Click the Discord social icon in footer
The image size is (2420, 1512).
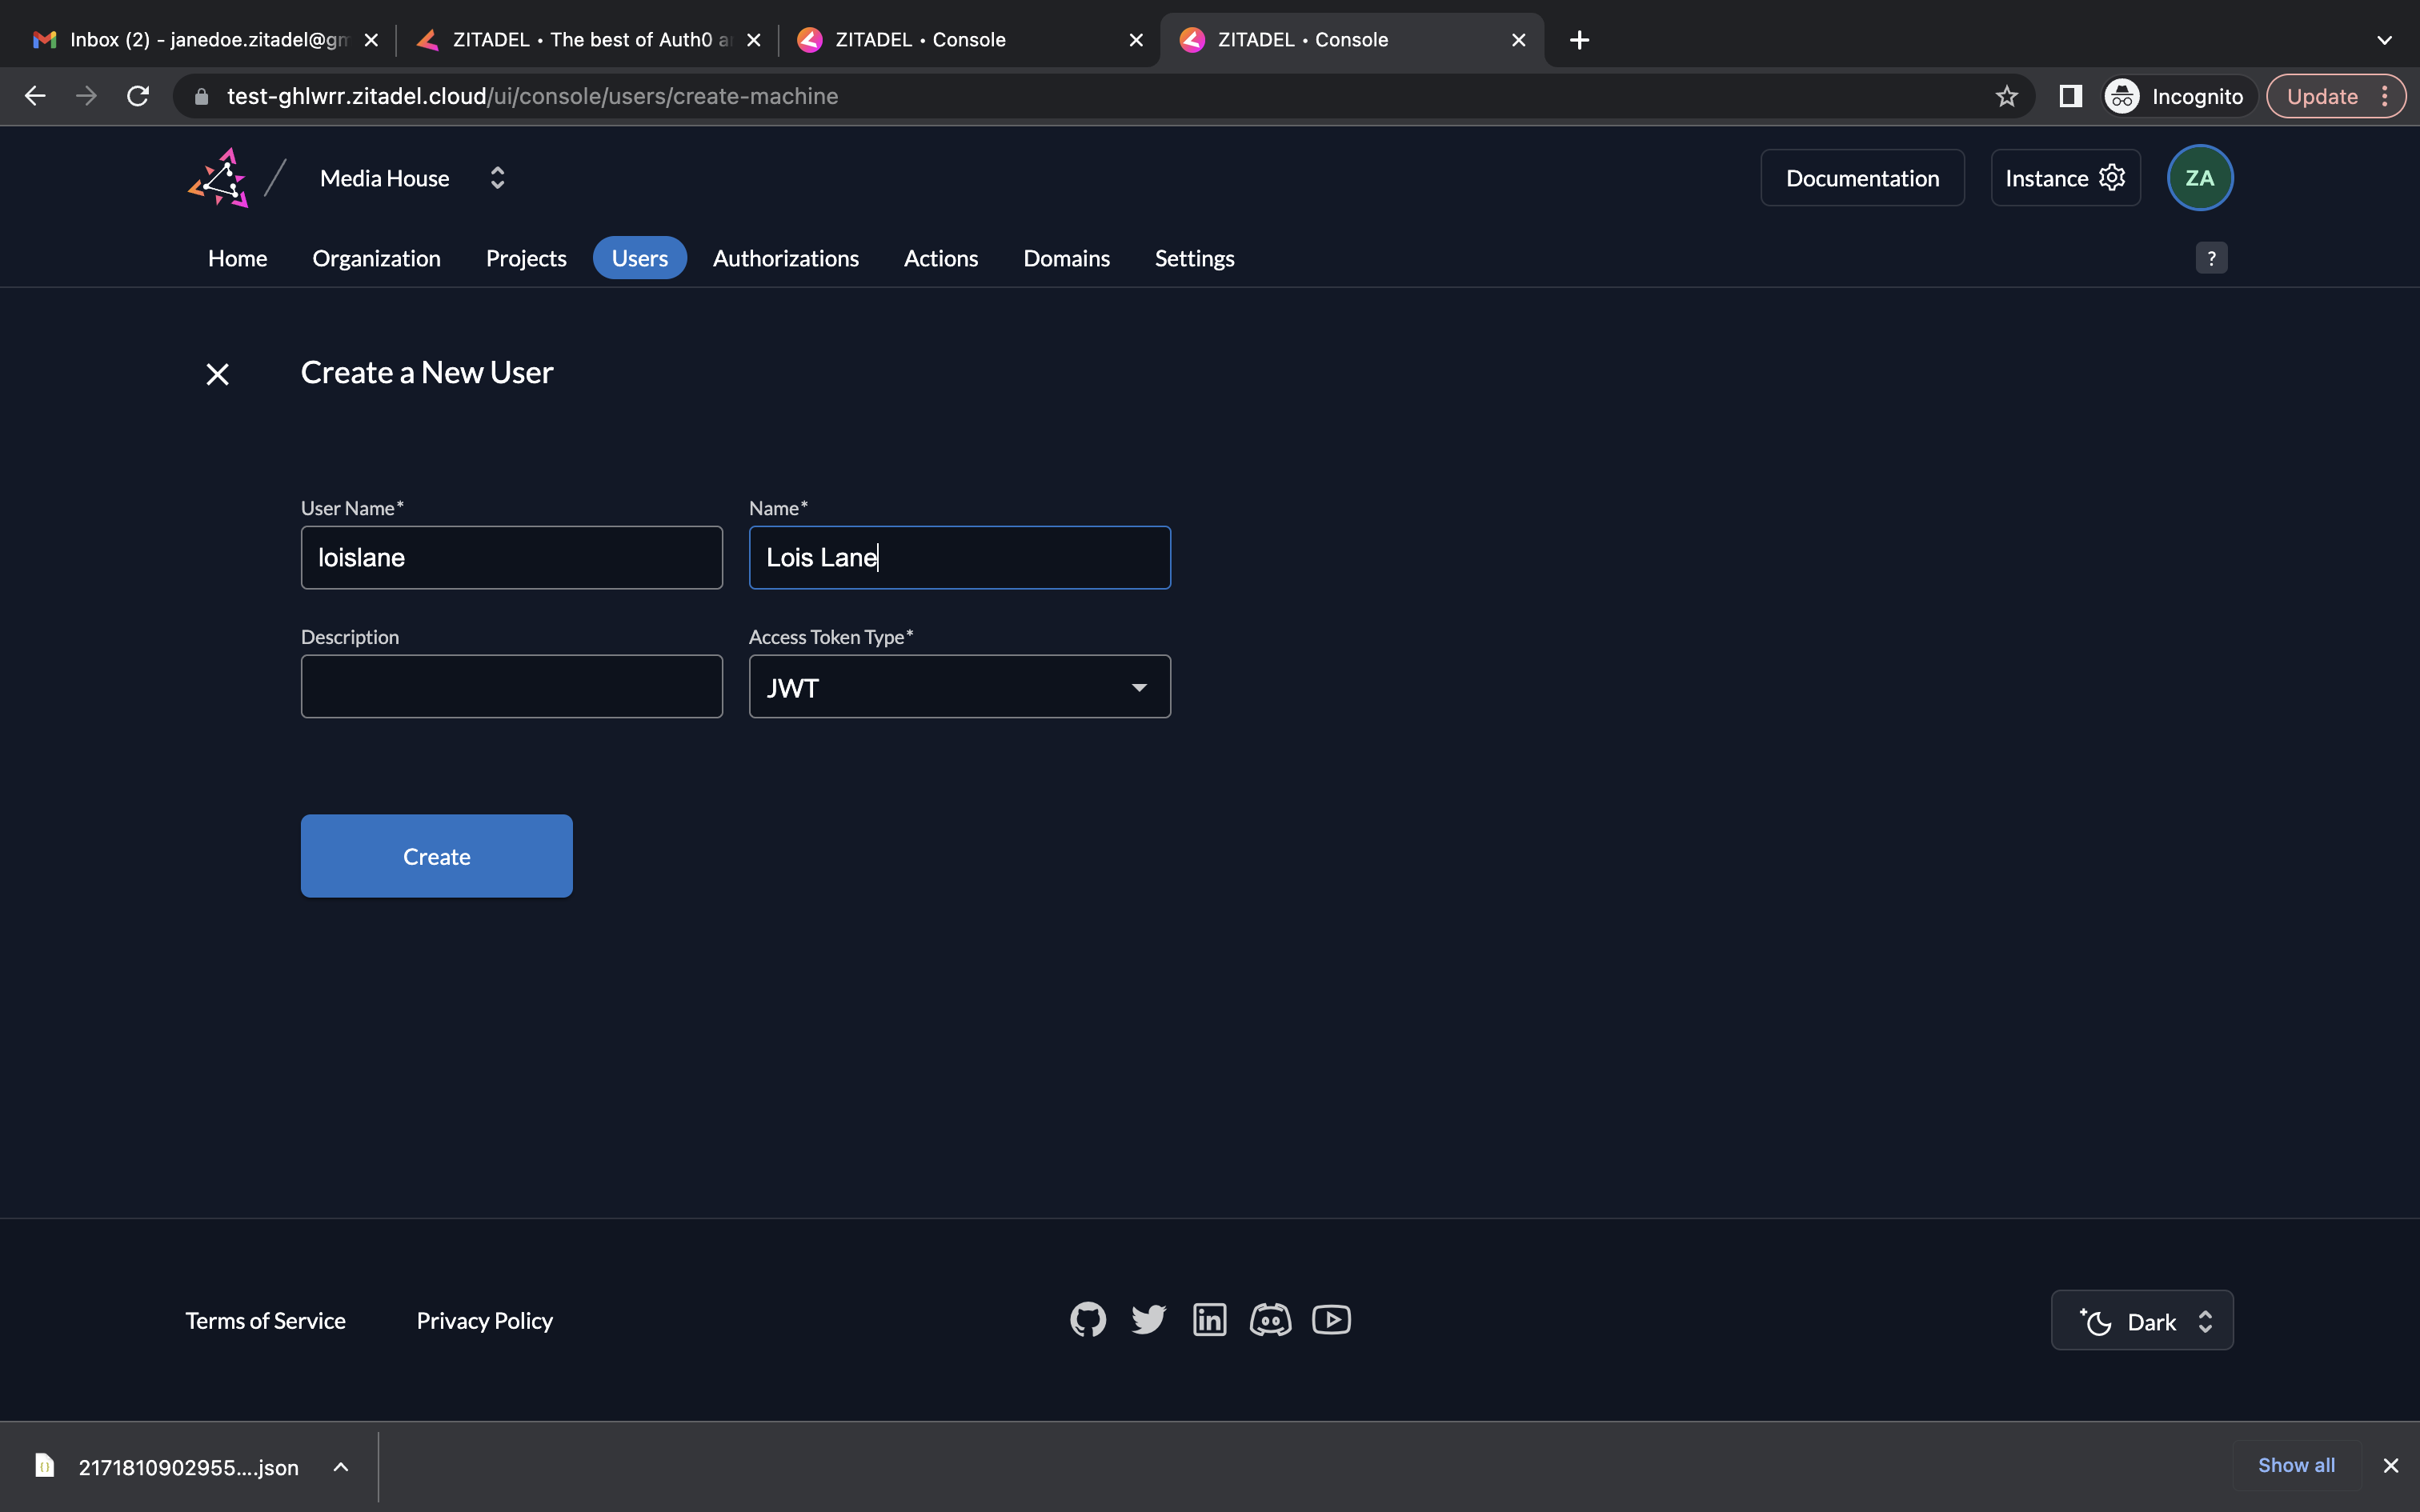pos(1270,1320)
